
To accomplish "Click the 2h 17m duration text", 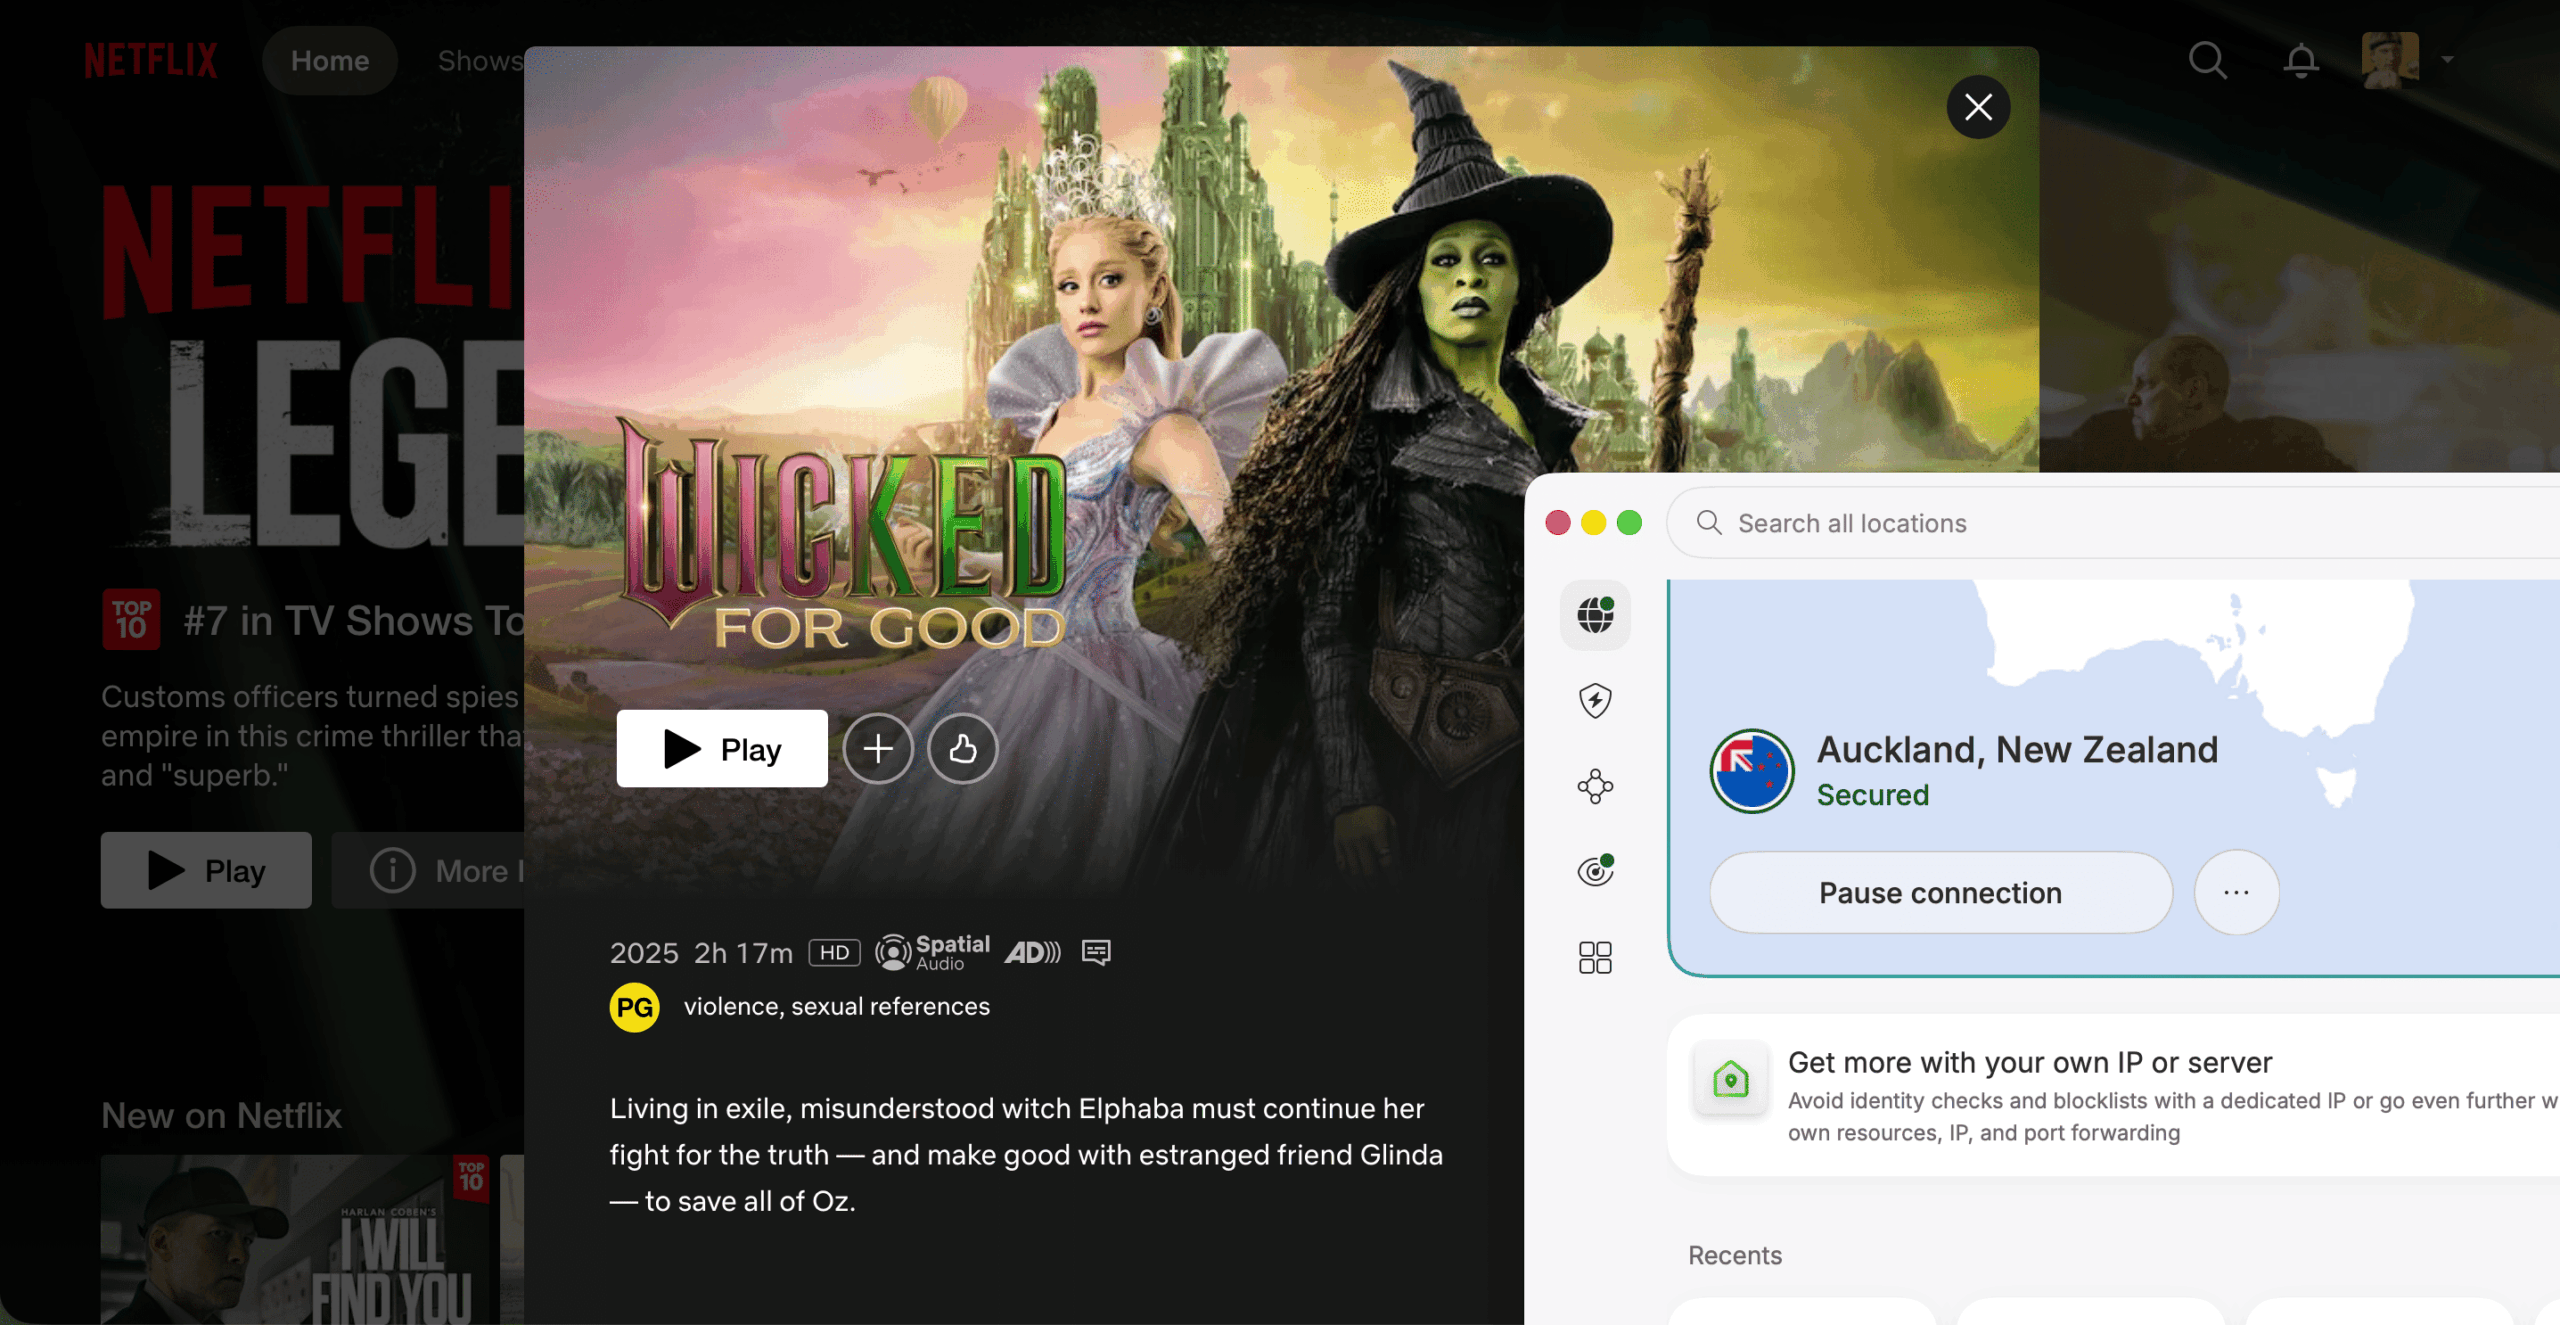I will click(743, 953).
